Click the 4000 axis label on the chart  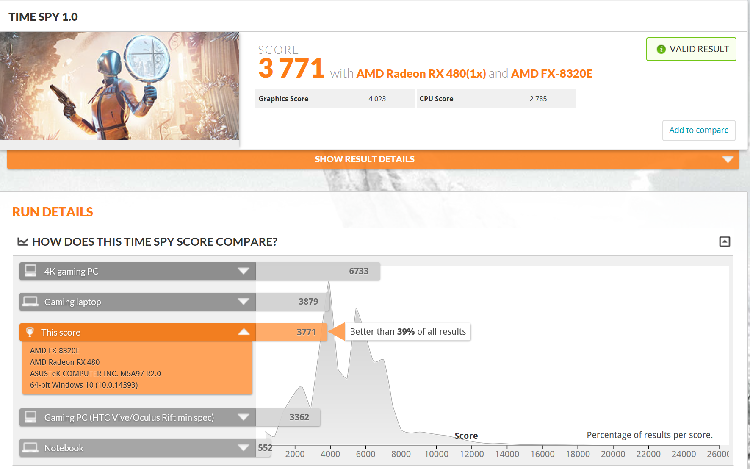pos(330,454)
